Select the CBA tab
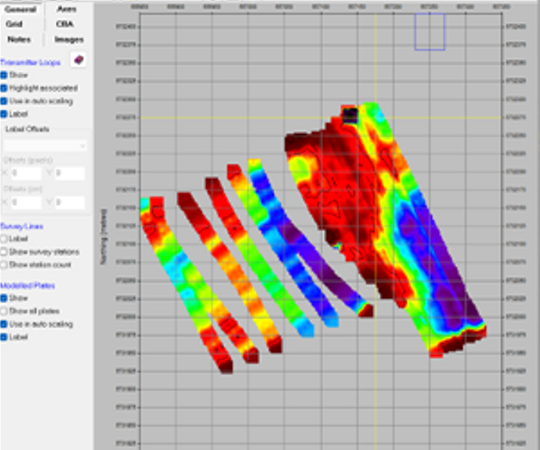Viewport: 540px width, 450px height. (65, 24)
